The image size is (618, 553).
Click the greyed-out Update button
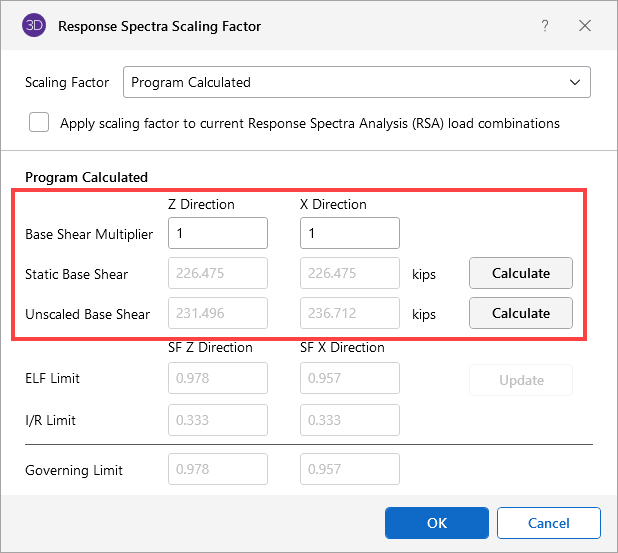pos(521,380)
